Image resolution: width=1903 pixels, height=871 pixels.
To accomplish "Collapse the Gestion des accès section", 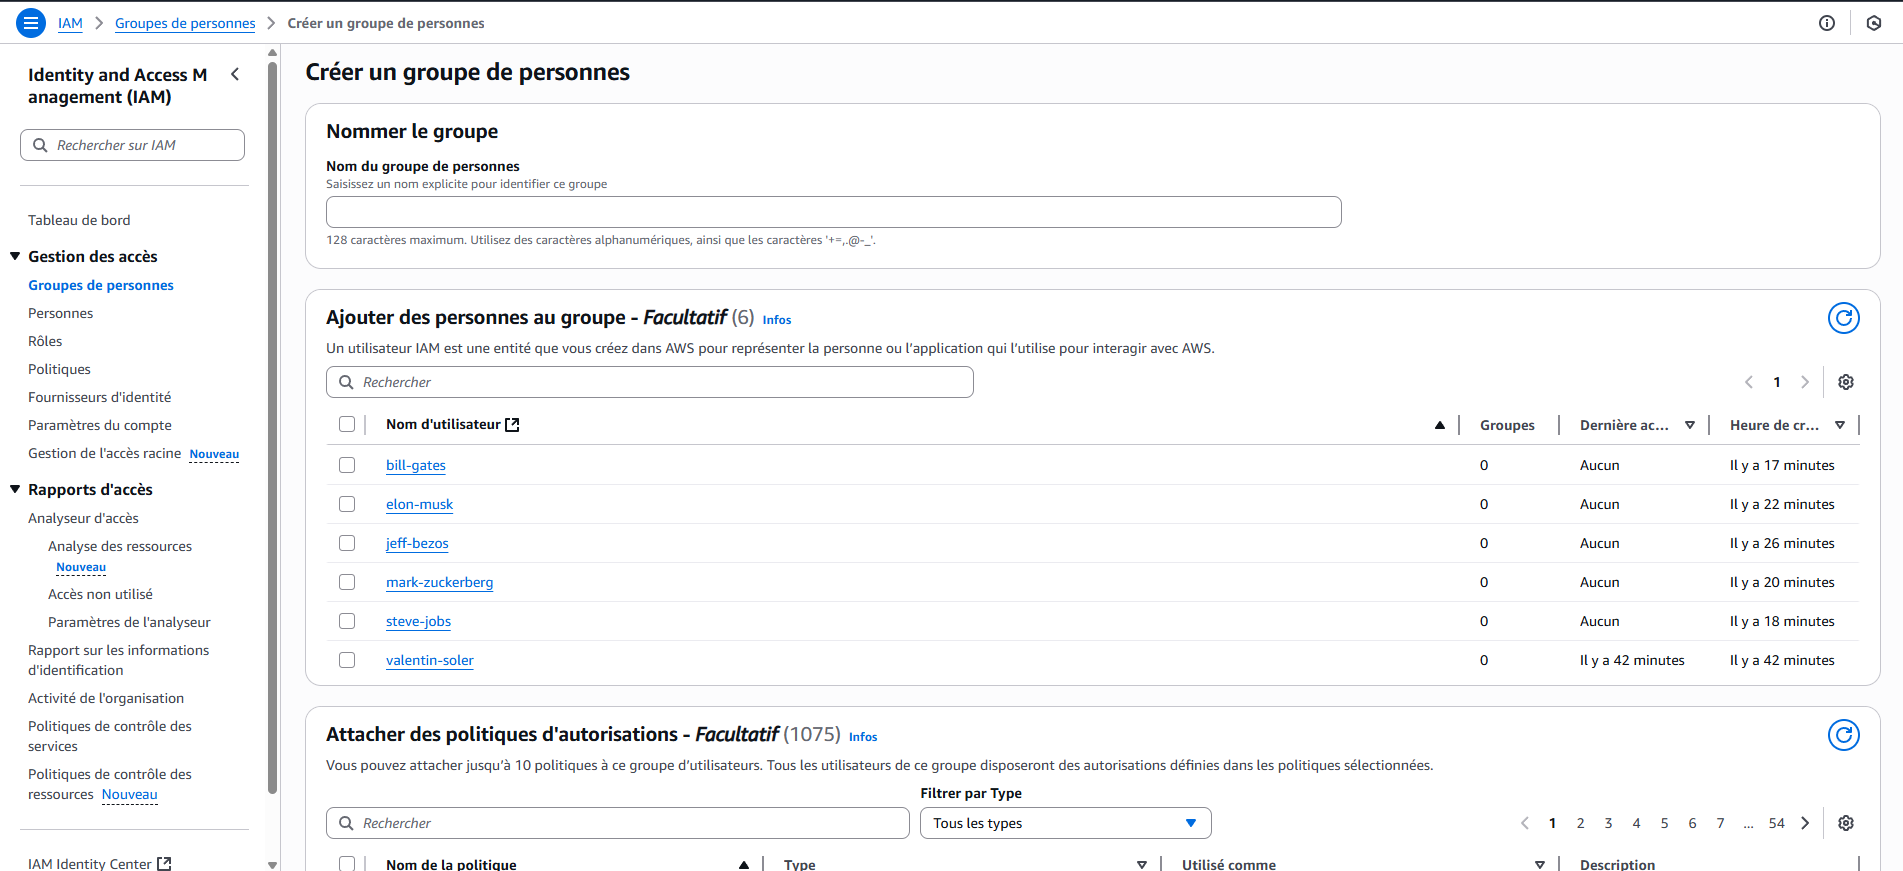I will 14,256.
